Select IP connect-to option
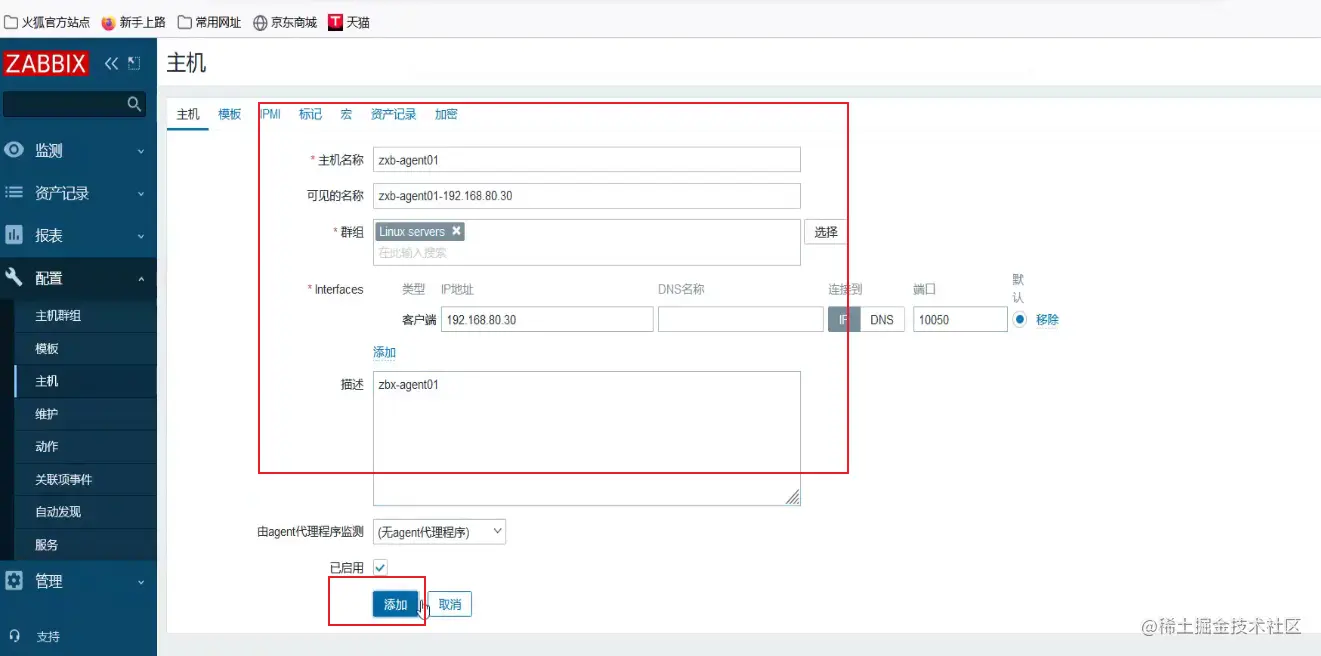The width and height of the screenshot is (1321, 656). point(843,319)
